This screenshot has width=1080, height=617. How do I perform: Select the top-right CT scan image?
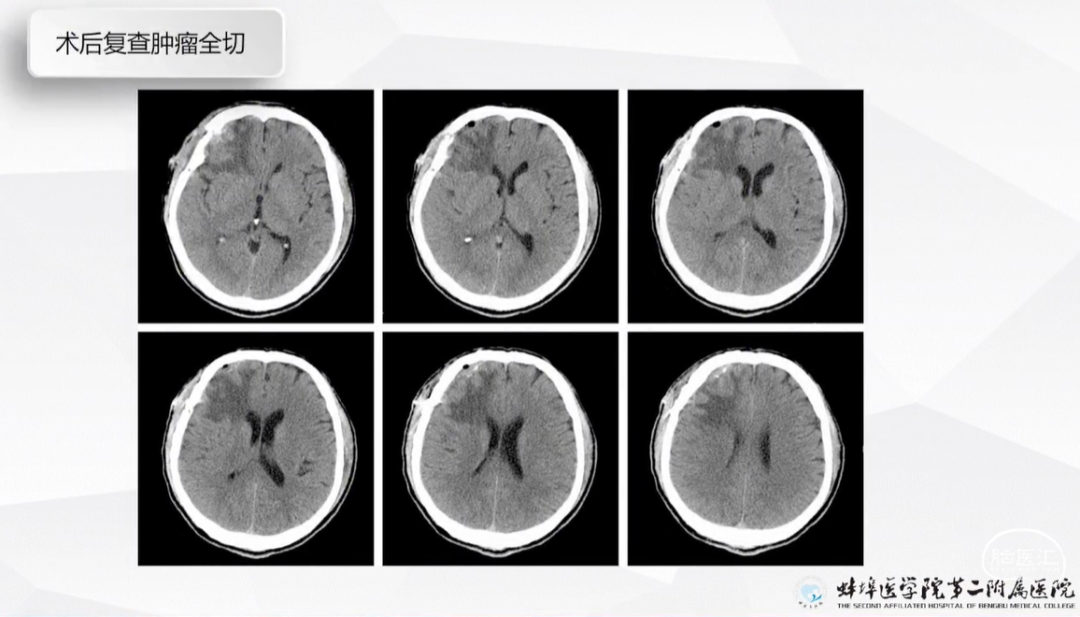745,206
